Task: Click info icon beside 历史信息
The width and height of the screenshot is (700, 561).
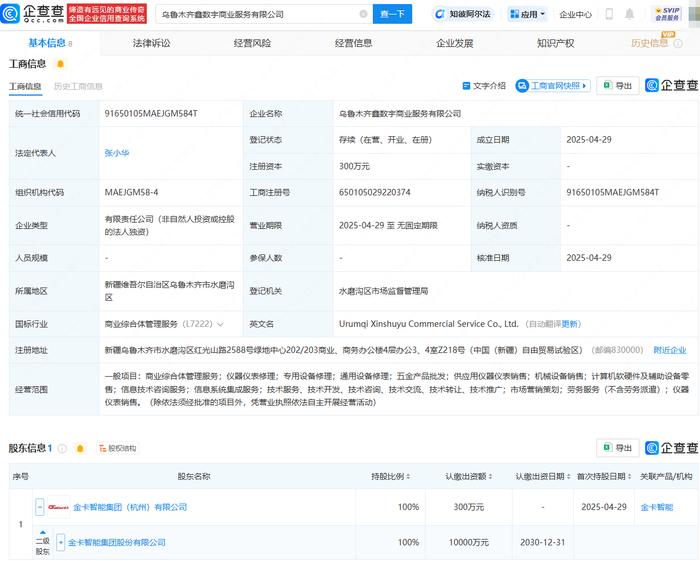Action: click(x=678, y=43)
